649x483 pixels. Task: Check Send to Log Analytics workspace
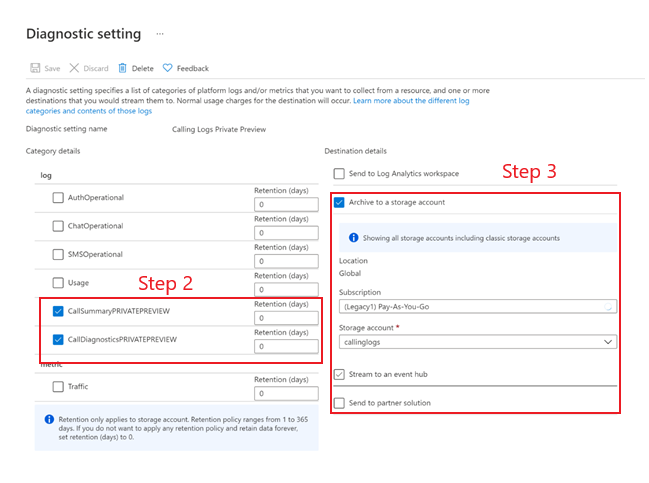[x=339, y=173]
